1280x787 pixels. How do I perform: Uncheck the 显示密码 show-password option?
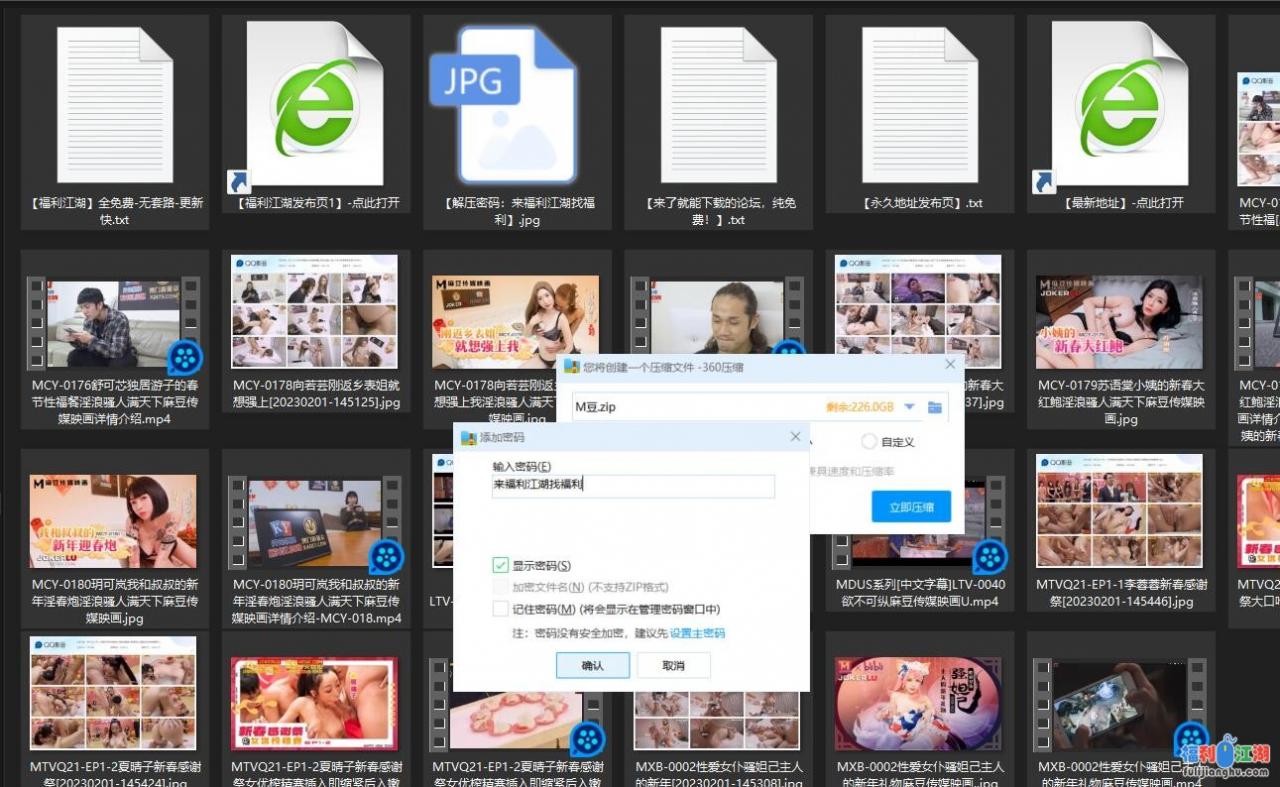coord(500,565)
